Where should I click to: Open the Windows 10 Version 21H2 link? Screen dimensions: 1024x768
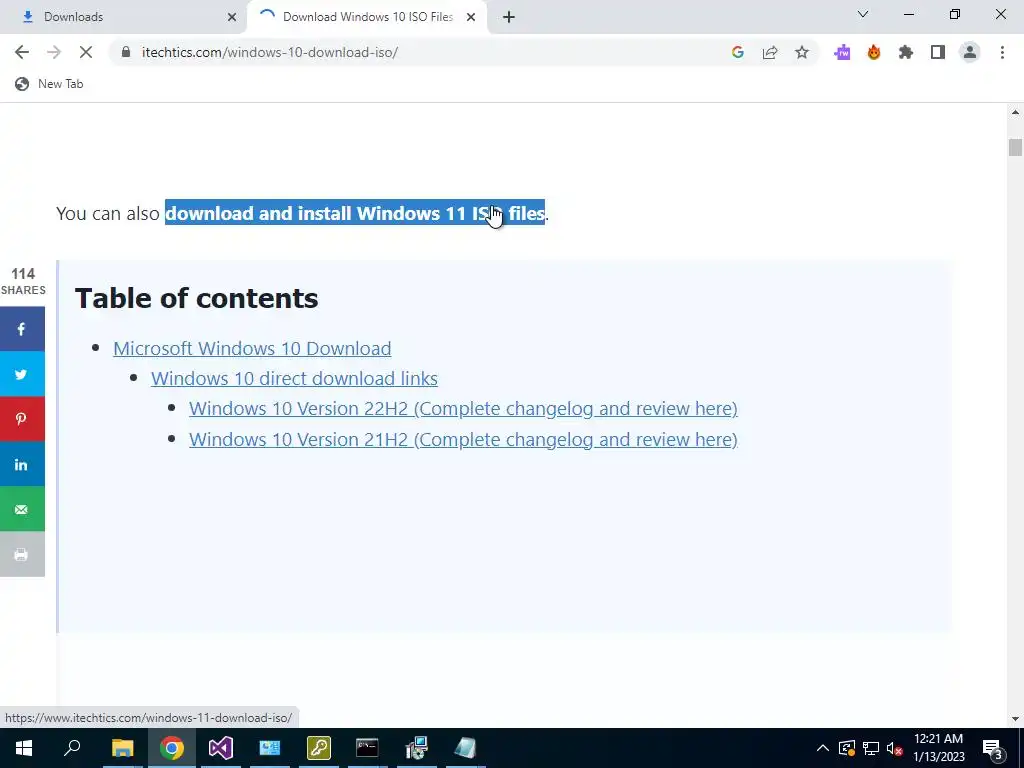[x=463, y=439]
